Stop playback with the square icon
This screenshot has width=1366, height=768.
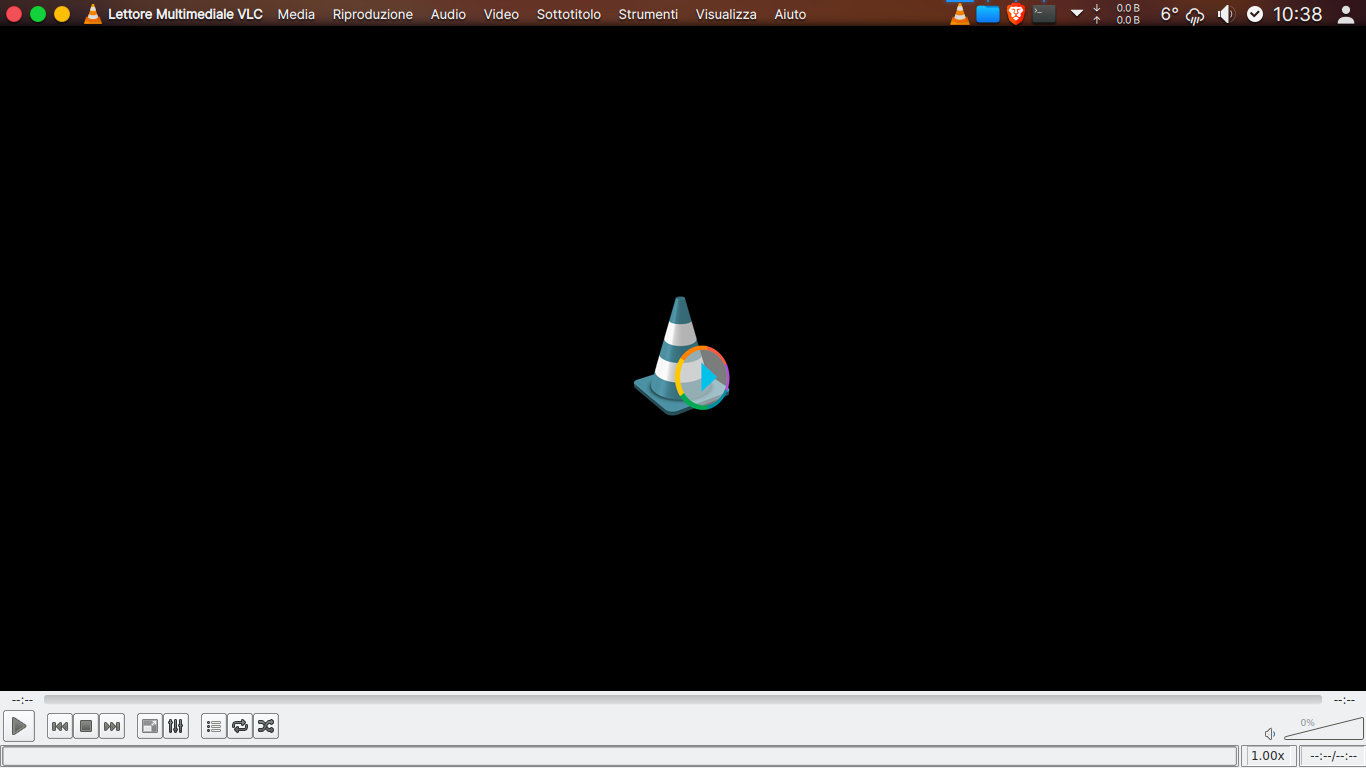click(86, 727)
